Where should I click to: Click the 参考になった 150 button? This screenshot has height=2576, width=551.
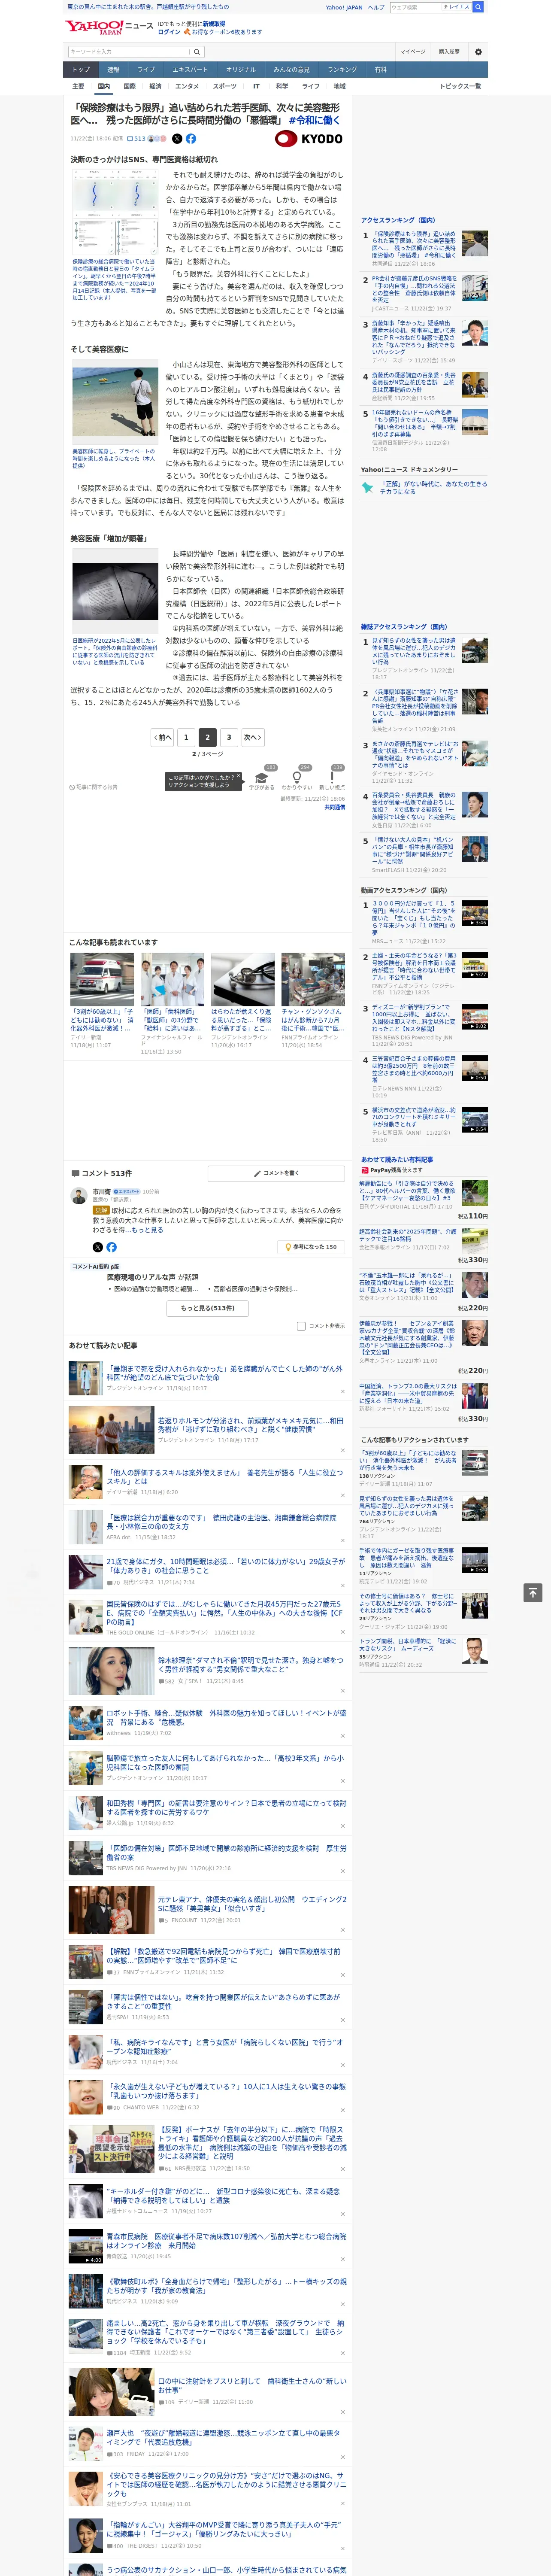(312, 1247)
